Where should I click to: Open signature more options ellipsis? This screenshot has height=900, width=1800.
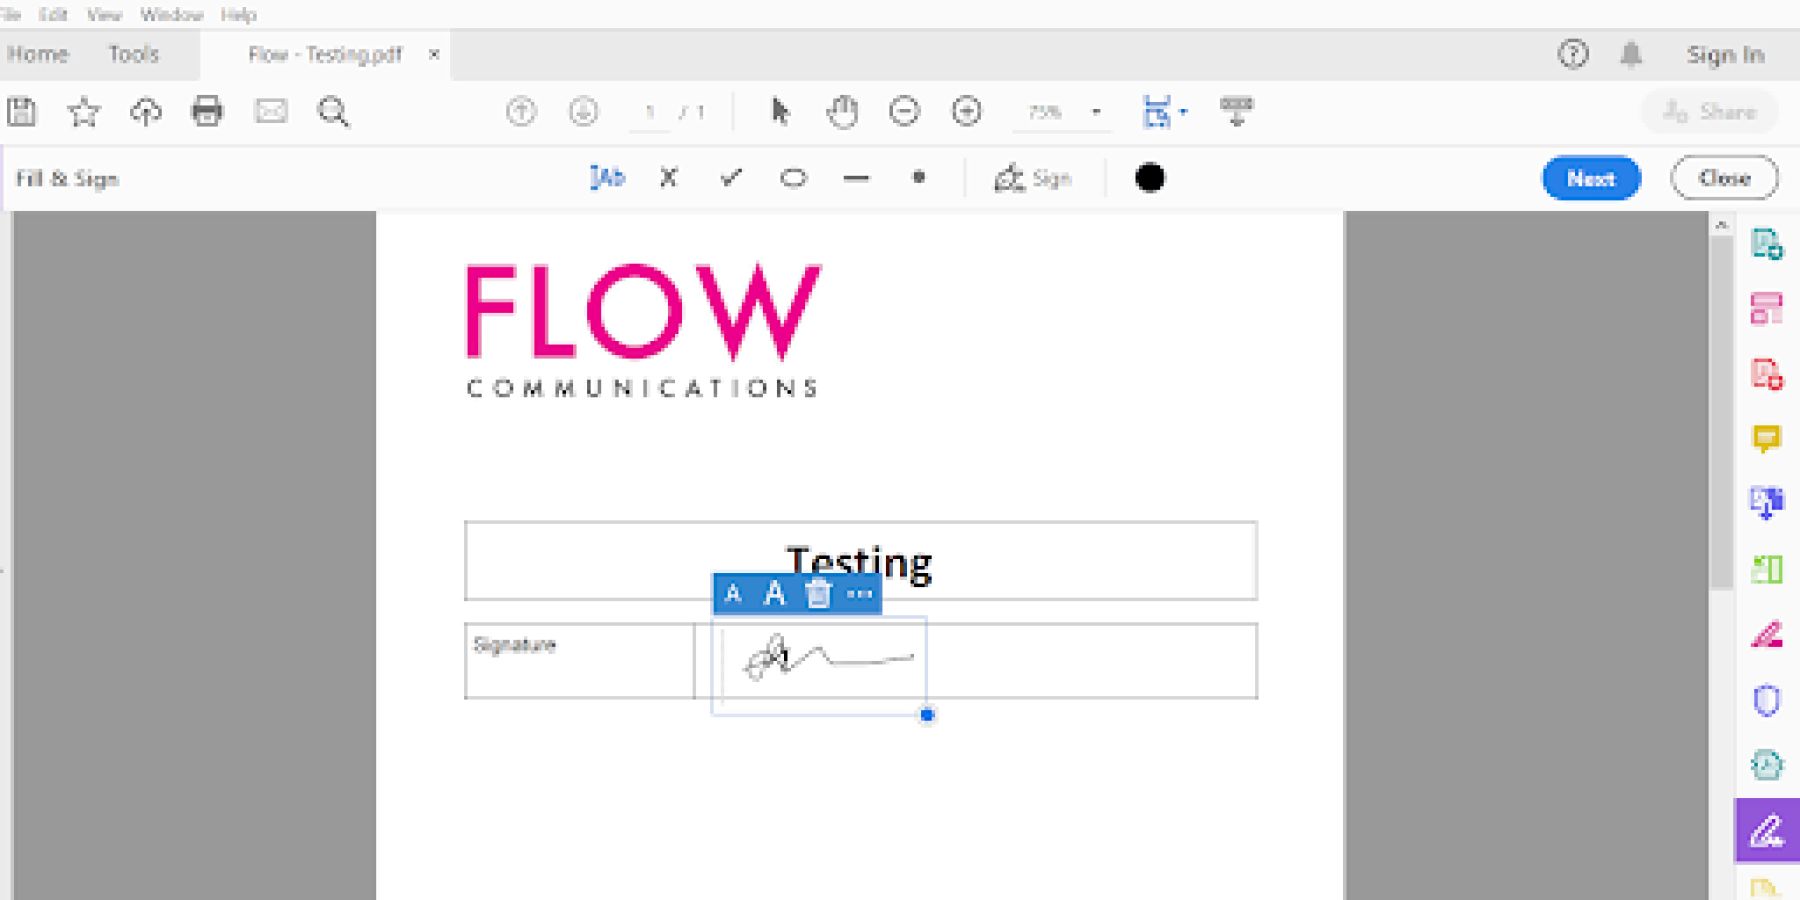[859, 594]
